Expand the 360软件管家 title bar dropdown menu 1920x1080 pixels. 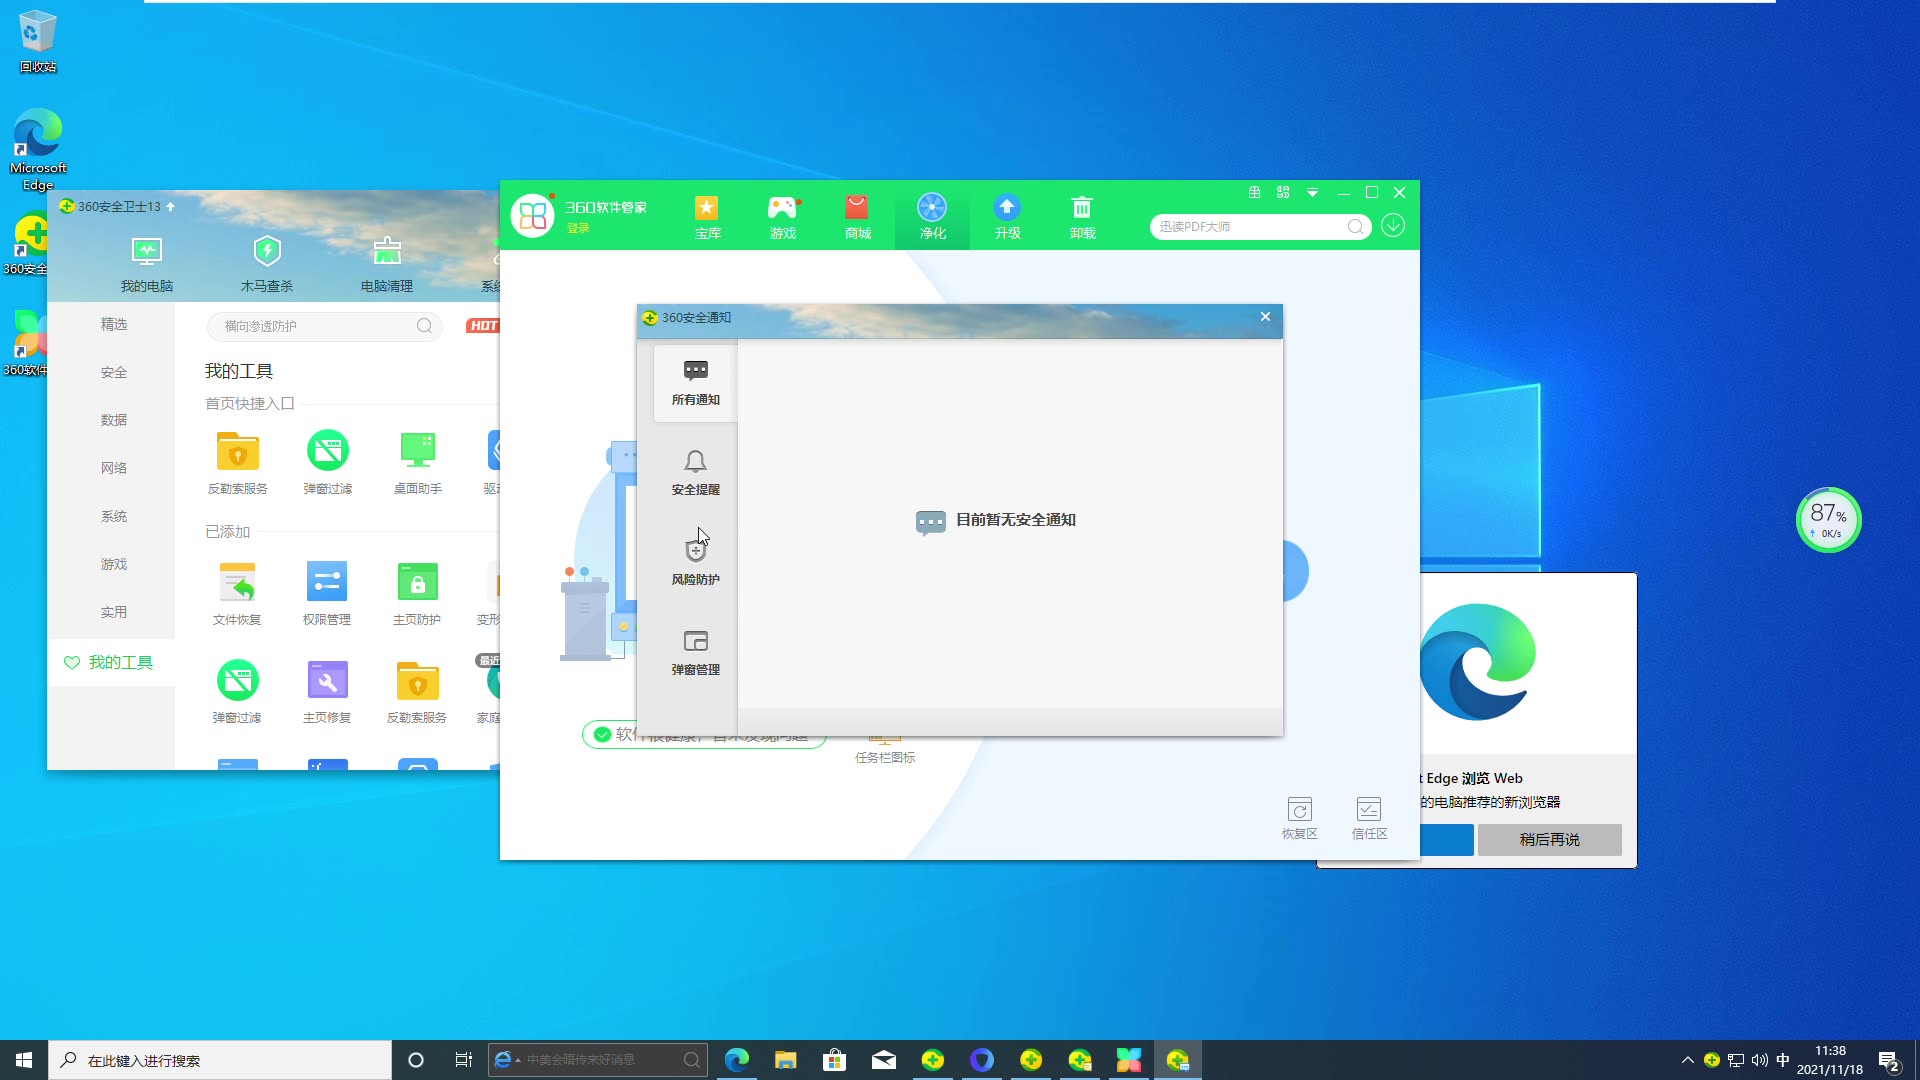click(1312, 192)
